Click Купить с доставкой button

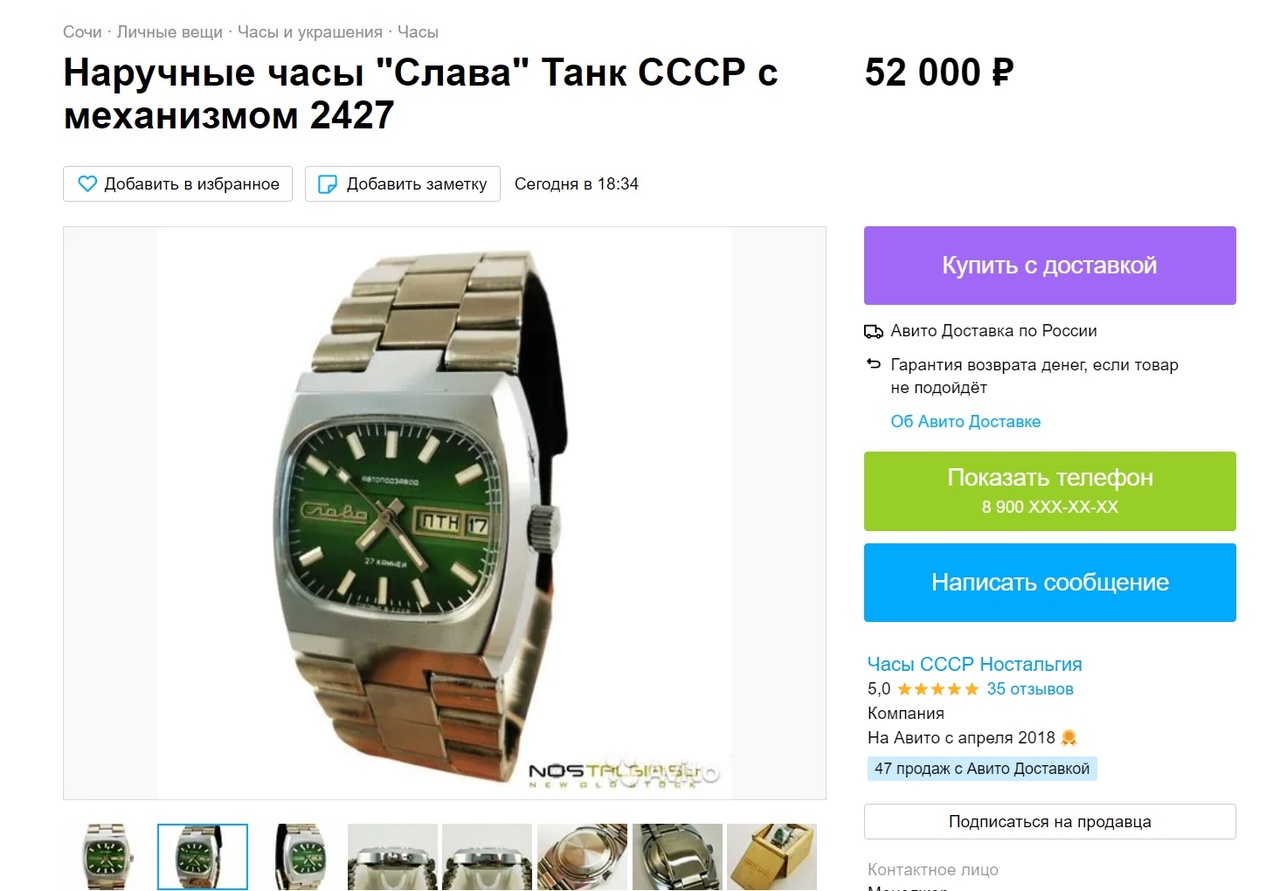coord(1050,265)
